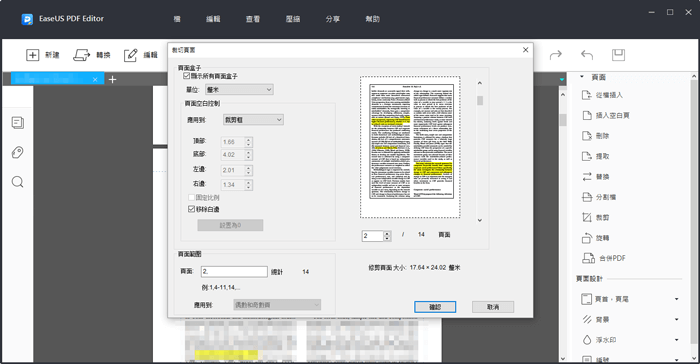The width and height of the screenshot is (700, 364).
Task: Open the Help (幫助) menu
Action: (x=372, y=19)
